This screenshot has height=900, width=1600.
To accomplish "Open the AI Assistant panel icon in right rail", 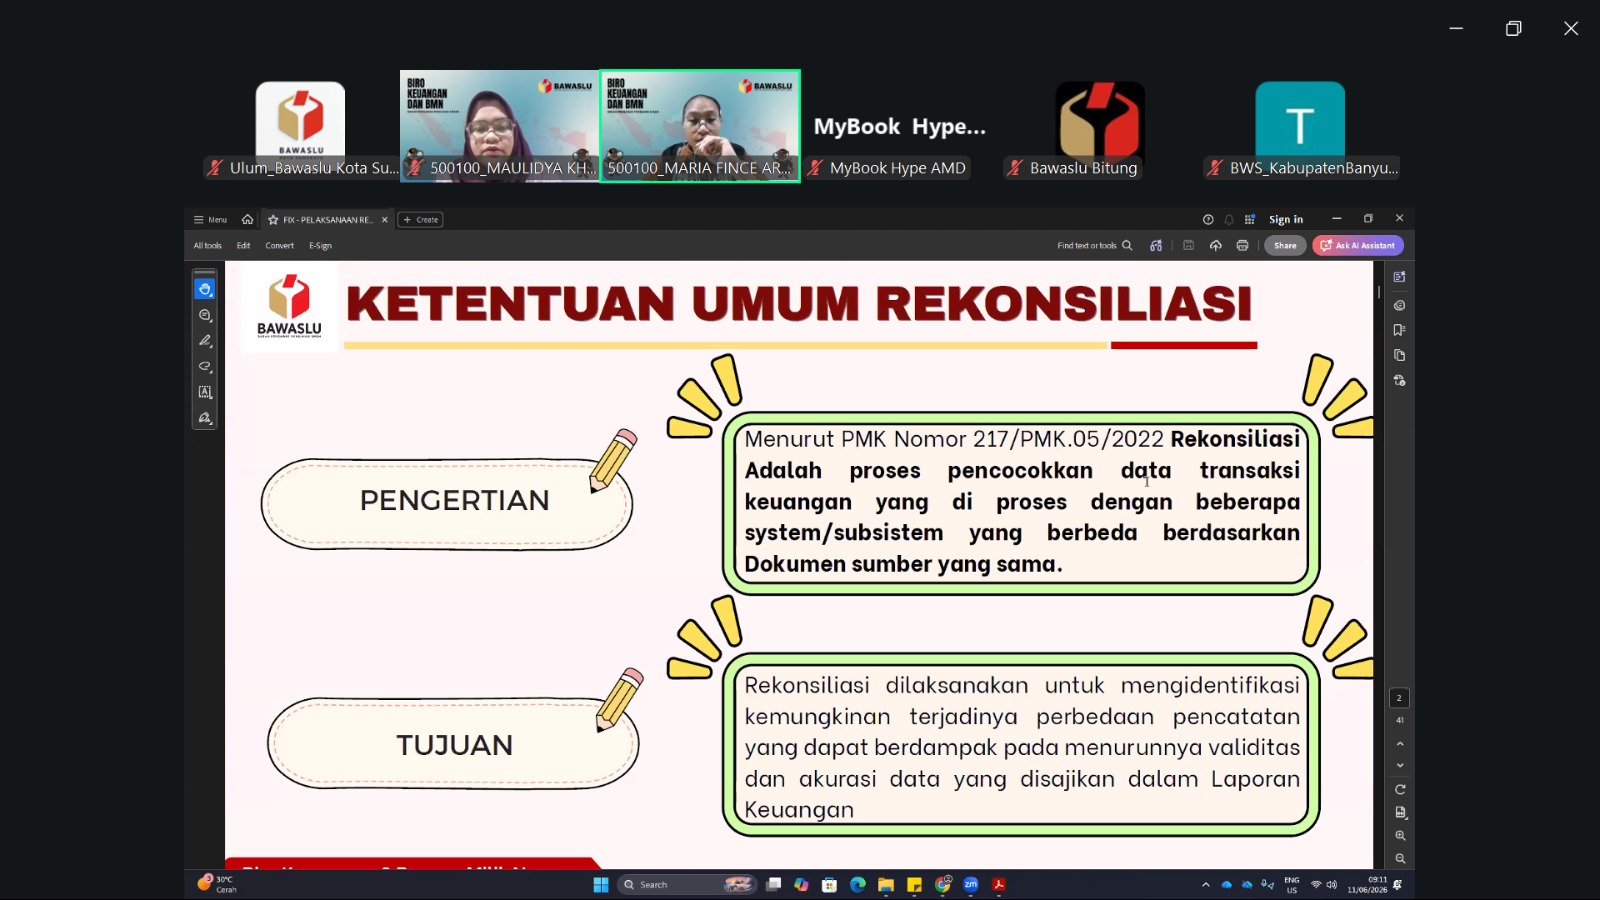I will [x=1399, y=277].
